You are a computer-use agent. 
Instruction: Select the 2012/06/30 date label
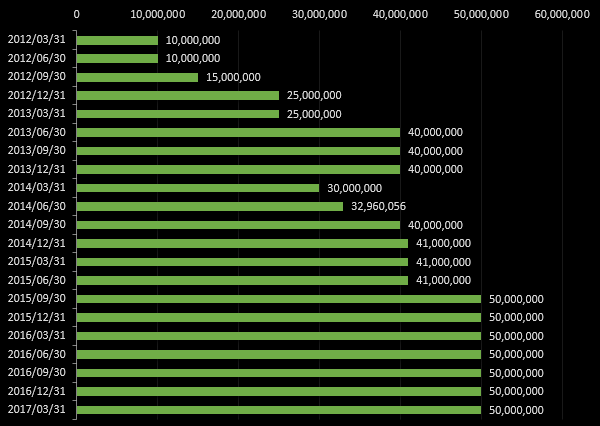(36, 58)
